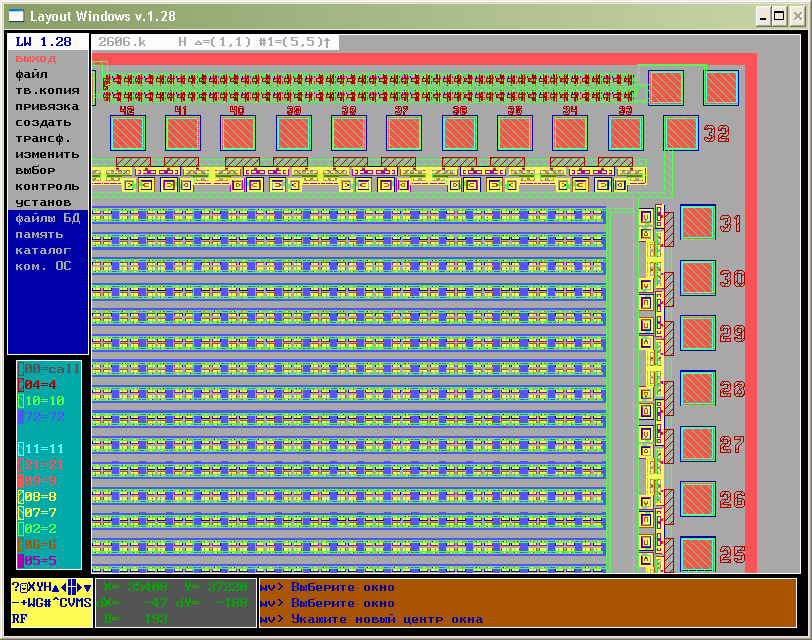
Task: Click the Y= 37220 coordinate readout
Action: click(x=216, y=587)
